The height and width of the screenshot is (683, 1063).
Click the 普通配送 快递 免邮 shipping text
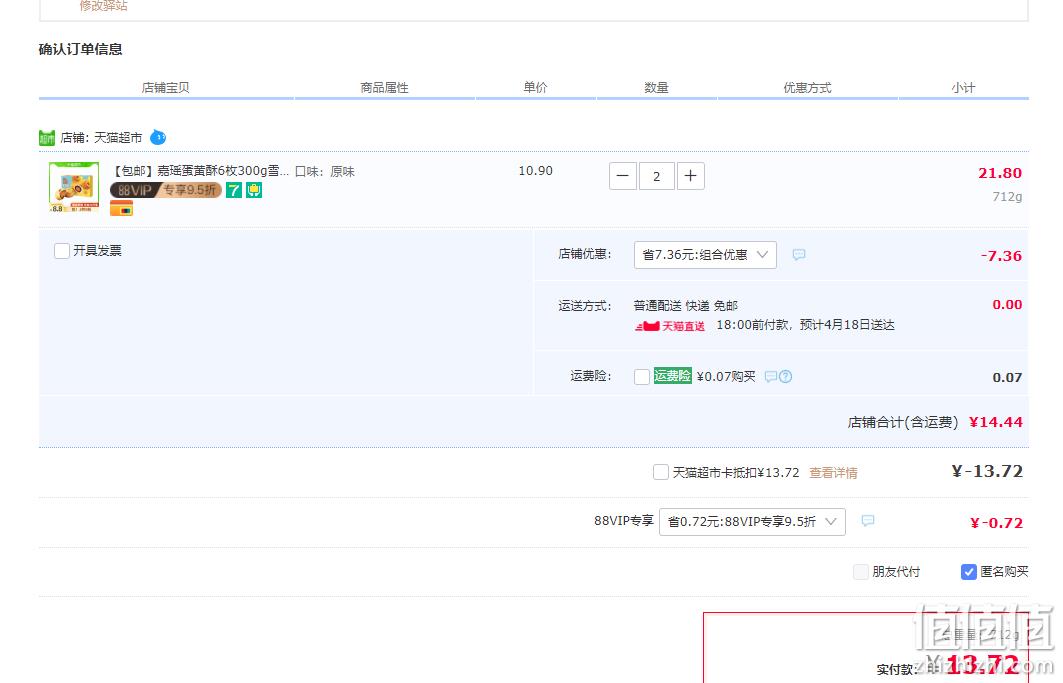tap(686, 305)
